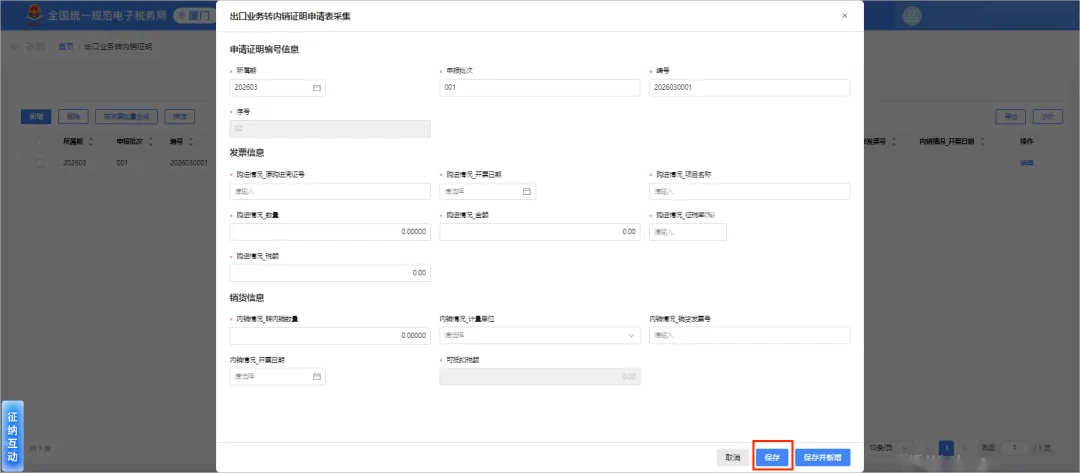Click the 购进情况_原购进凭证号 input field
This screenshot has height=473, width=1080.
330,191
